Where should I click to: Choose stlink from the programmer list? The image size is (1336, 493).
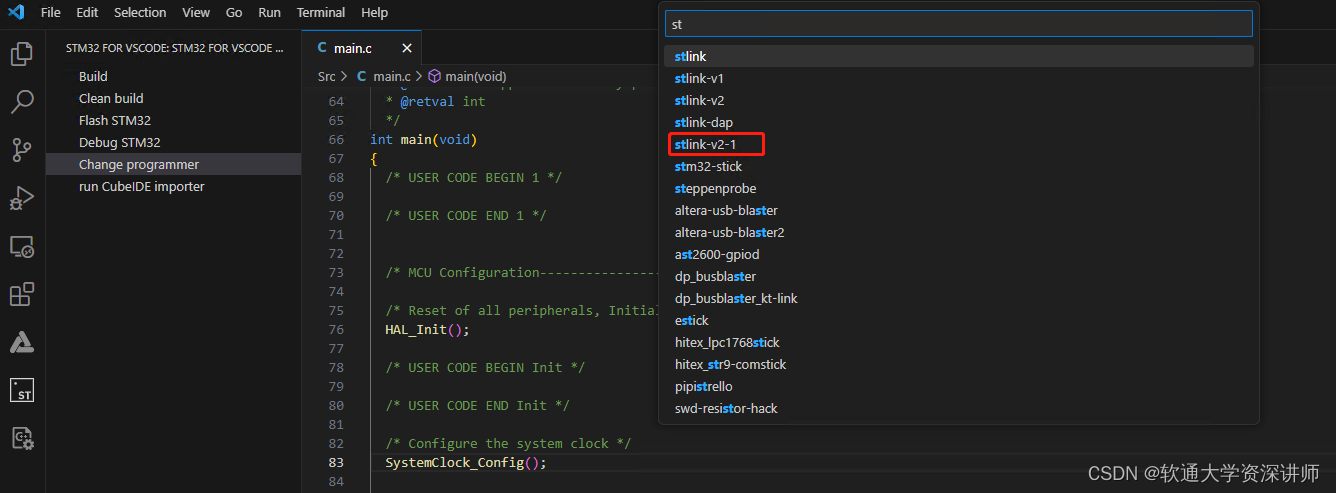click(959, 56)
